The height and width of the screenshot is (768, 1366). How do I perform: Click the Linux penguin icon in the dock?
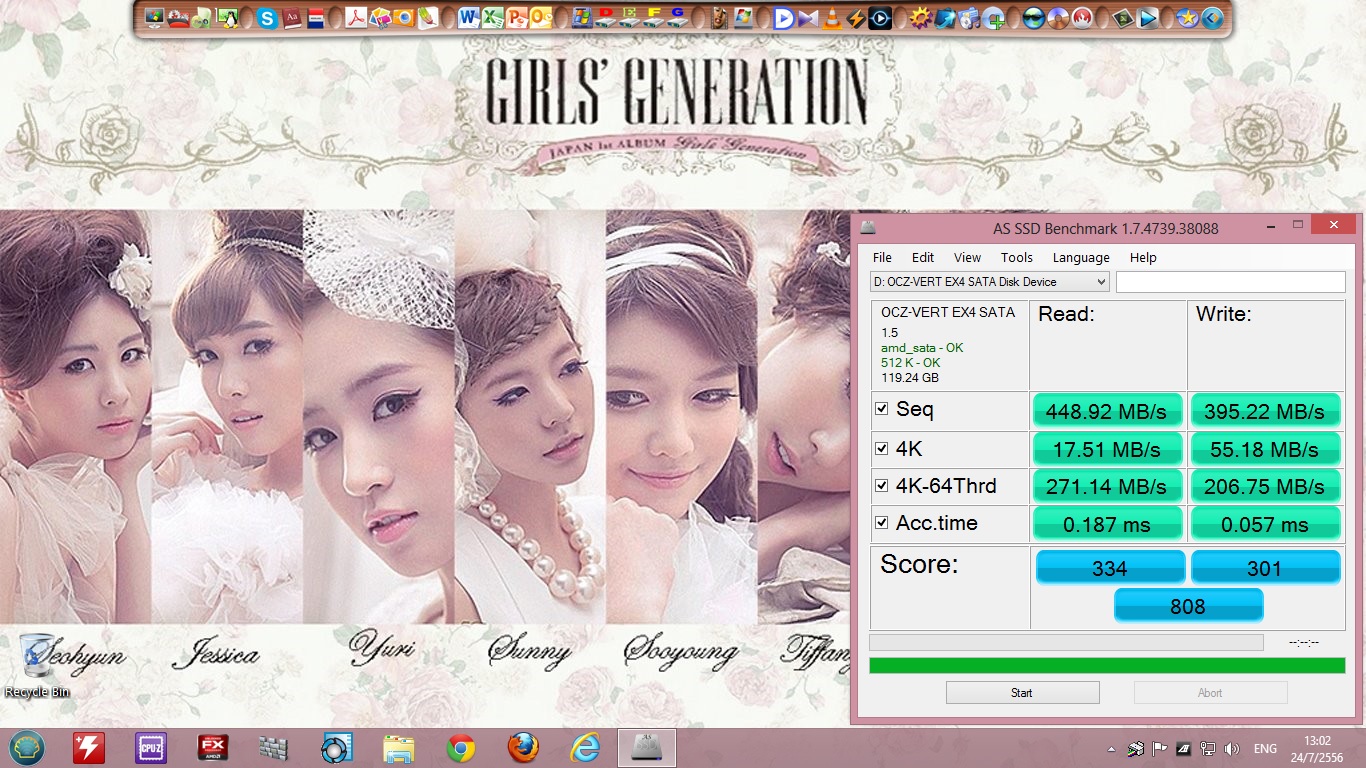click(x=228, y=18)
